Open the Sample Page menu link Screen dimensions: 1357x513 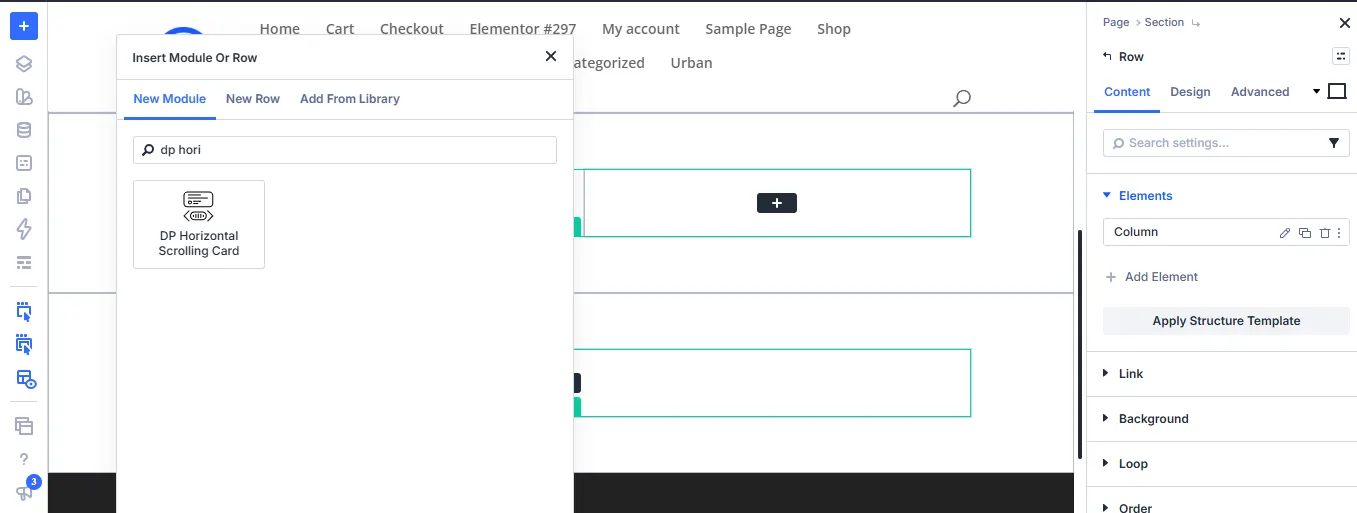748,29
